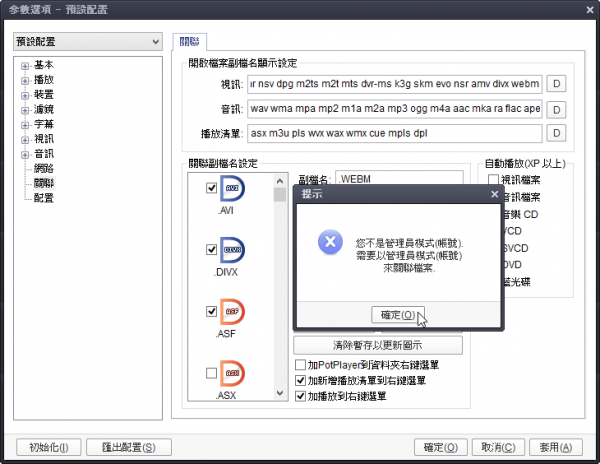Viewport: 600px width, 464px height.
Task: Enable 加PotPlayer到資料夾右鍵選單 checkbox
Action: click(300, 365)
